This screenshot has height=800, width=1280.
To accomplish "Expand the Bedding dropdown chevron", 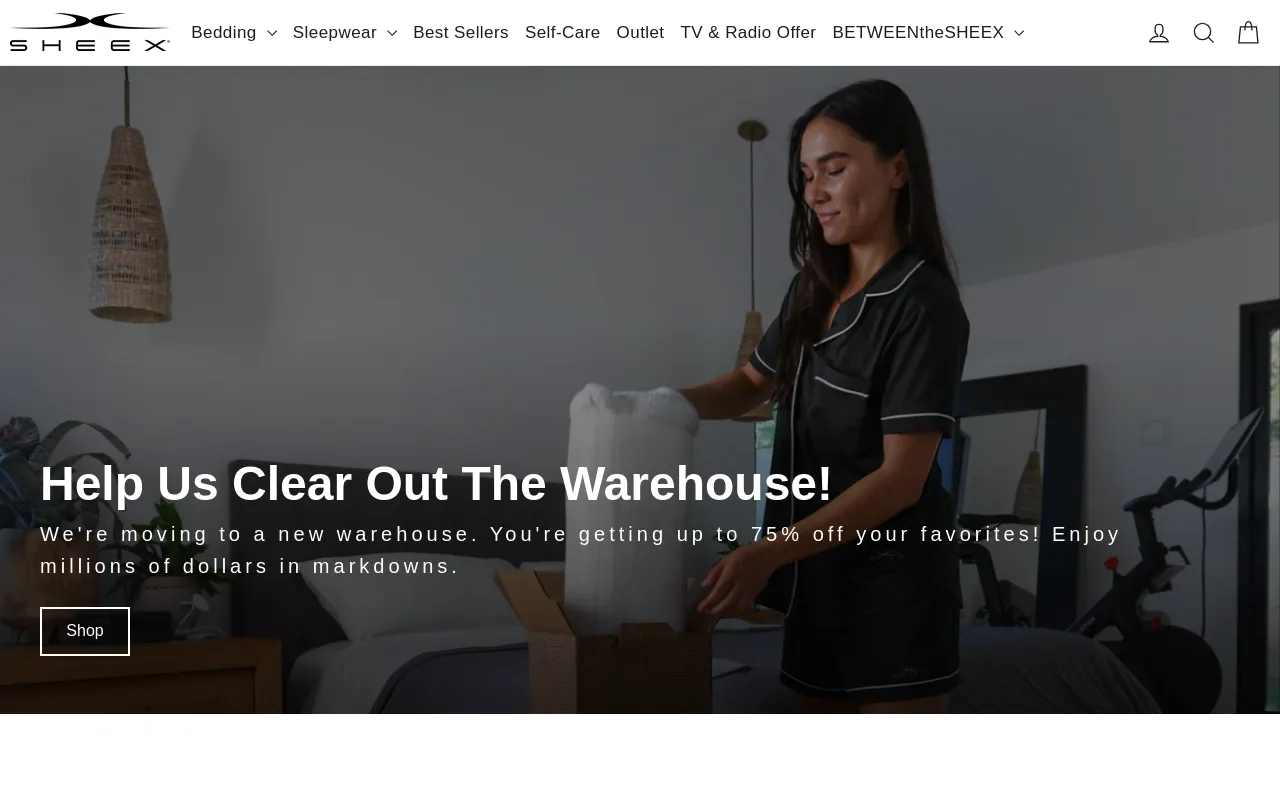I will click(x=271, y=33).
